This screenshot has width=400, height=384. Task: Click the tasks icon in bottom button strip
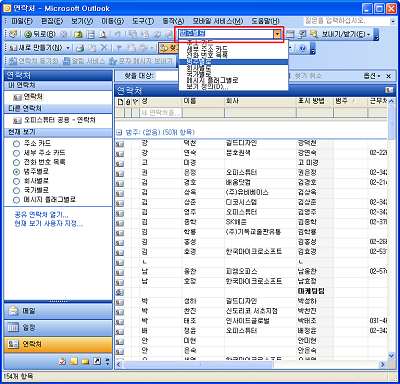pyautogui.click(x=62, y=361)
